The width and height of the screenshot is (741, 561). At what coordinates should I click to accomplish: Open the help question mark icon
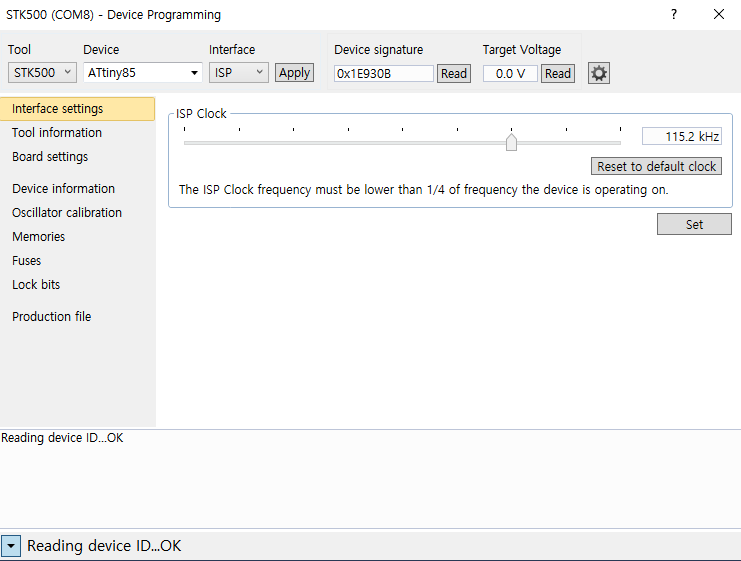pyautogui.click(x=674, y=14)
